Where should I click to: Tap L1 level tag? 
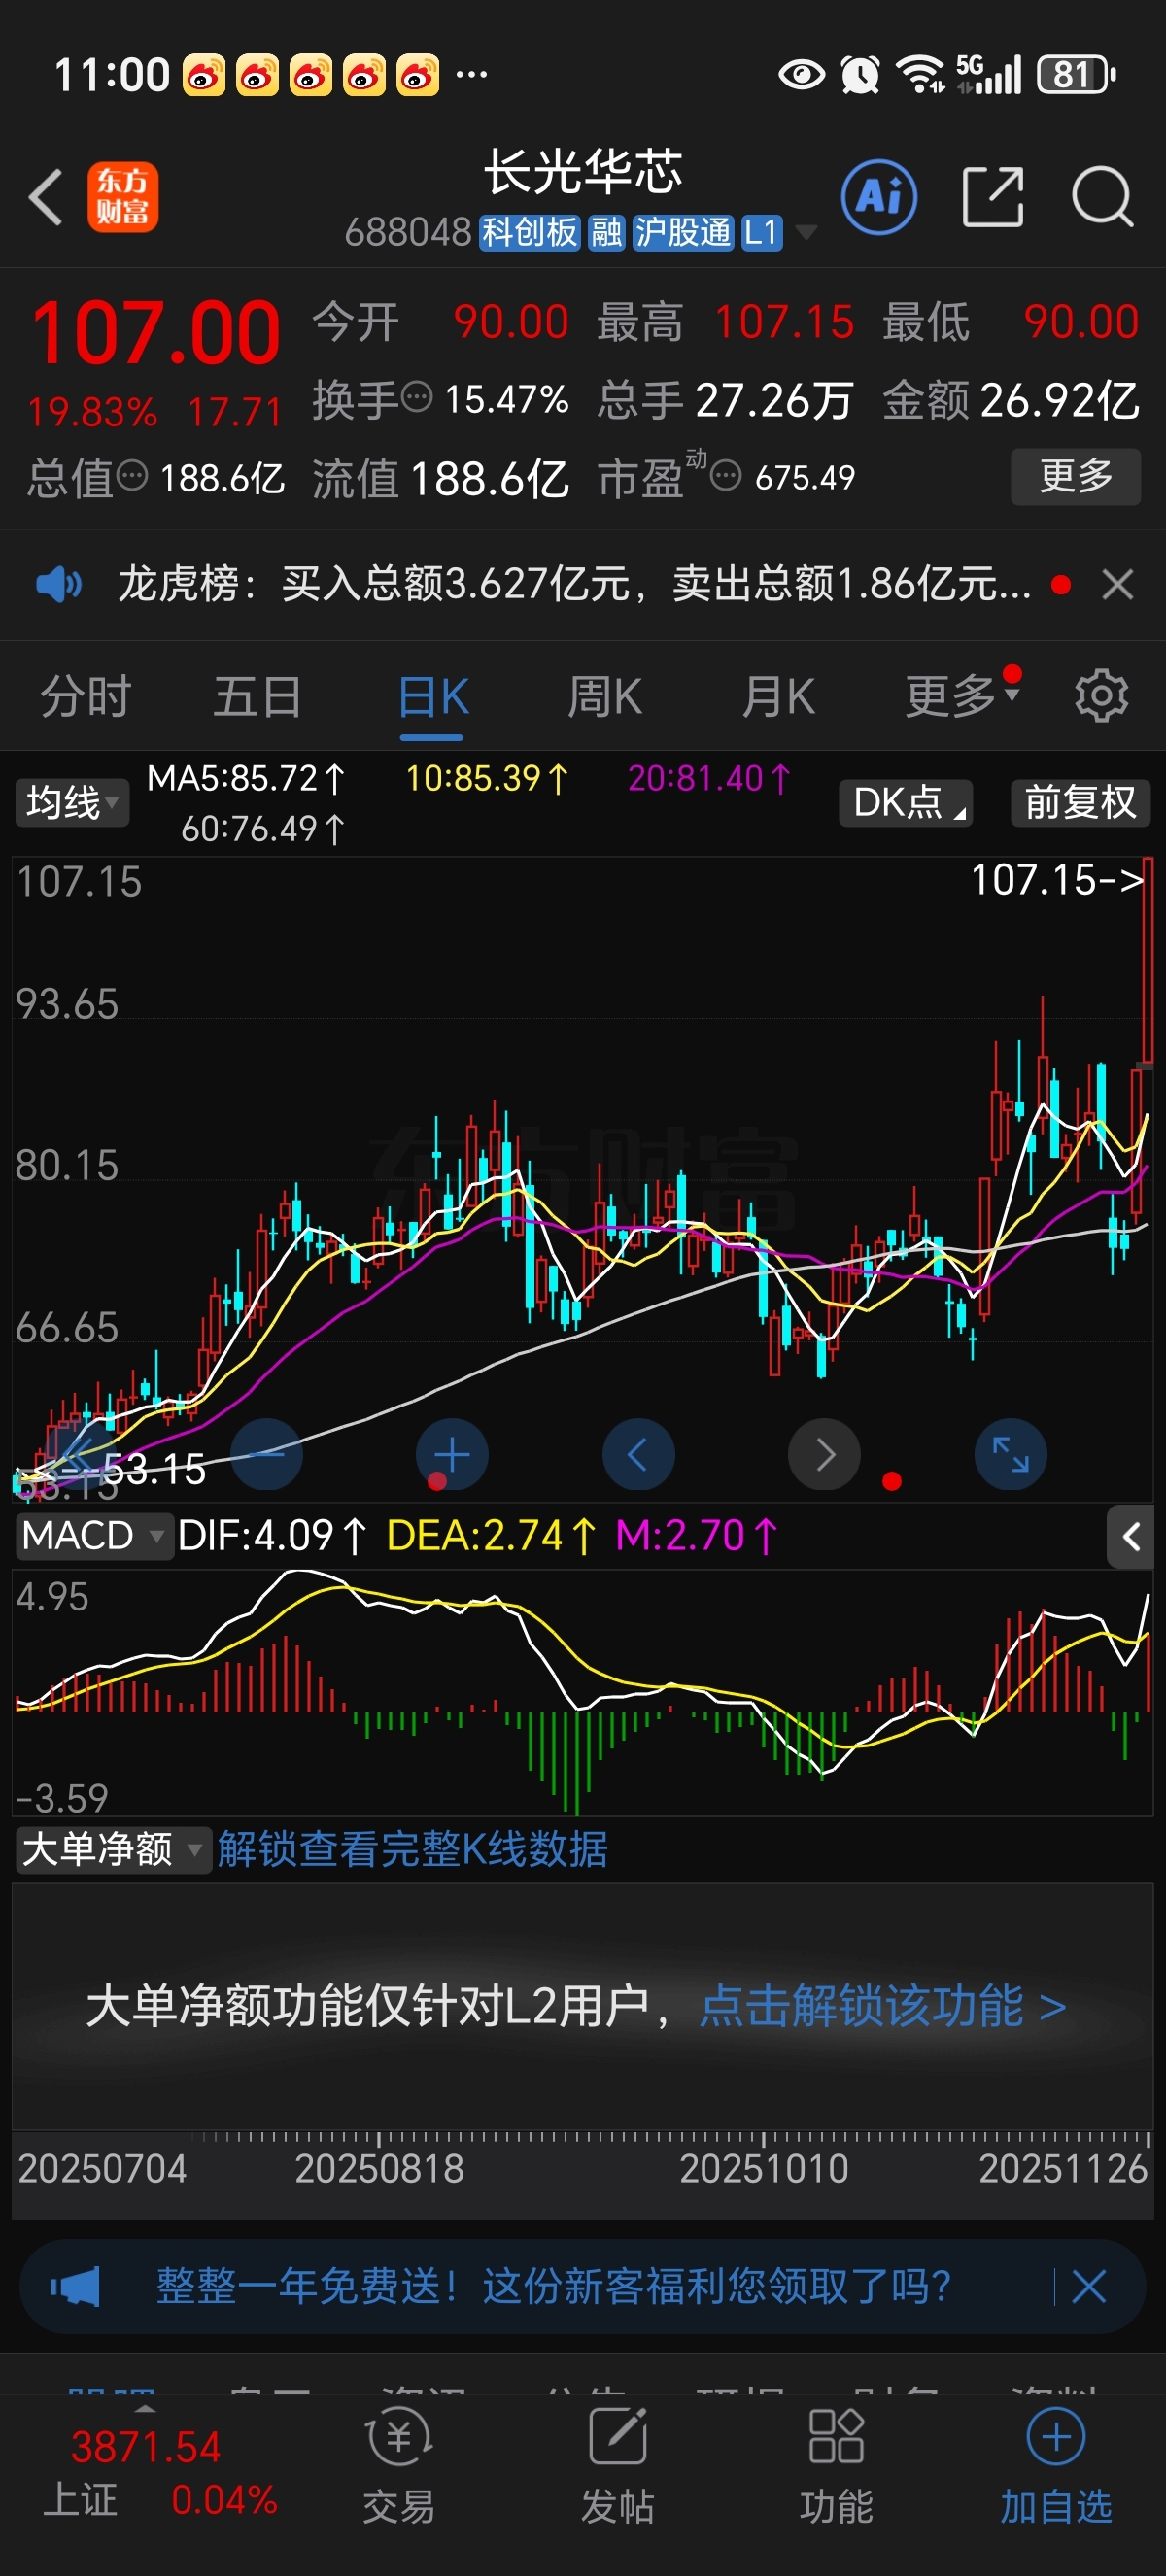761,232
